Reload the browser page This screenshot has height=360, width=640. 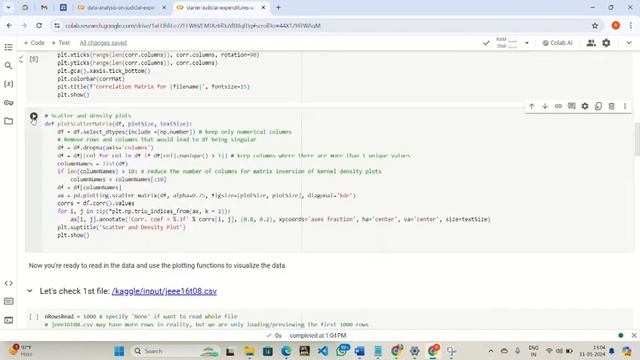click(39, 25)
